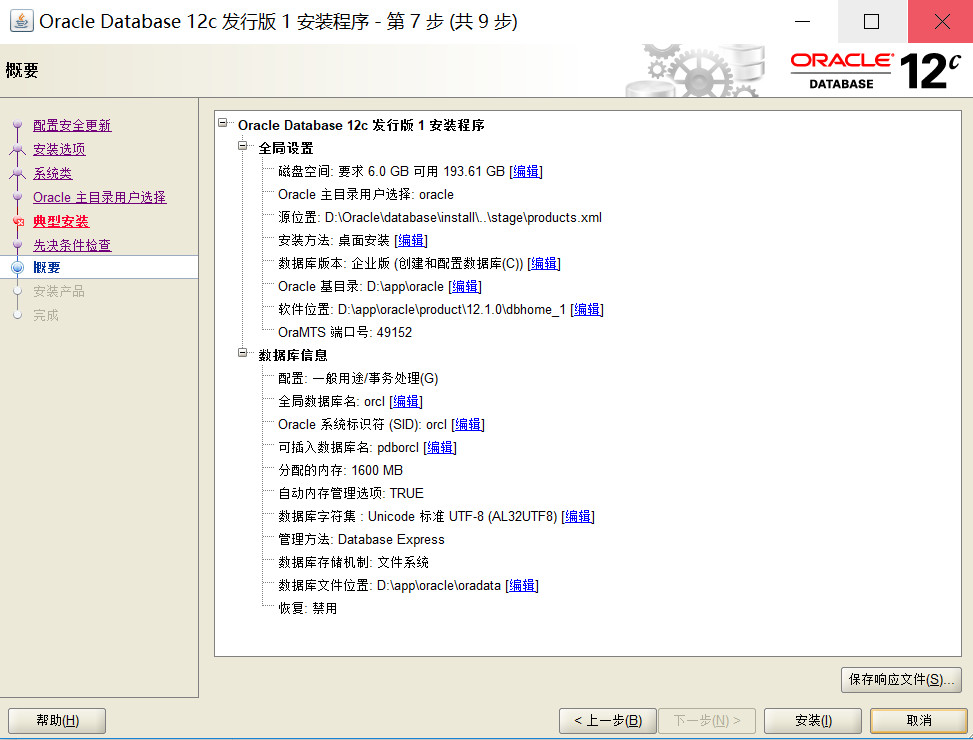Click the 帮助(H) button
The image size is (973, 740).
tap(57, 721)
